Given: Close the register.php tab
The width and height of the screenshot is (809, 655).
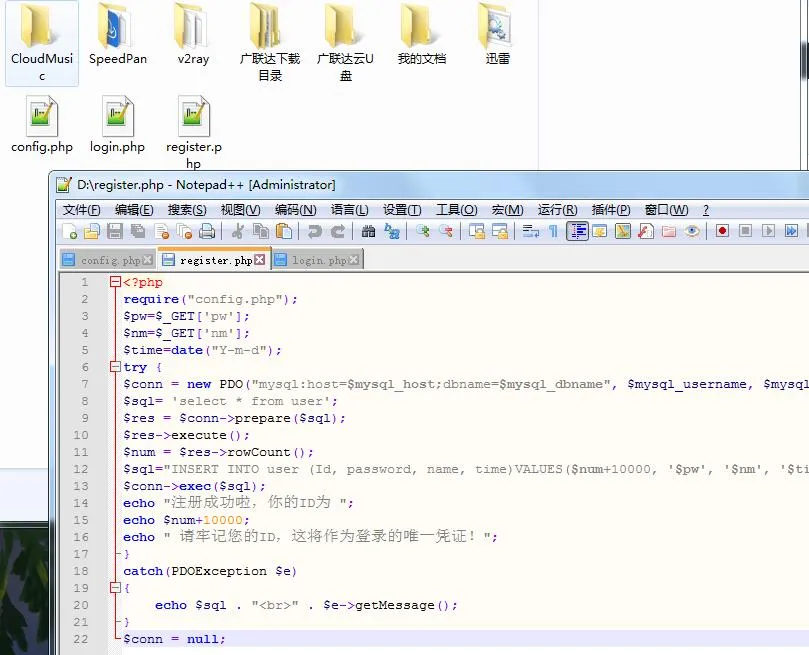Looking at the screenshot, I should pos(260,260).
